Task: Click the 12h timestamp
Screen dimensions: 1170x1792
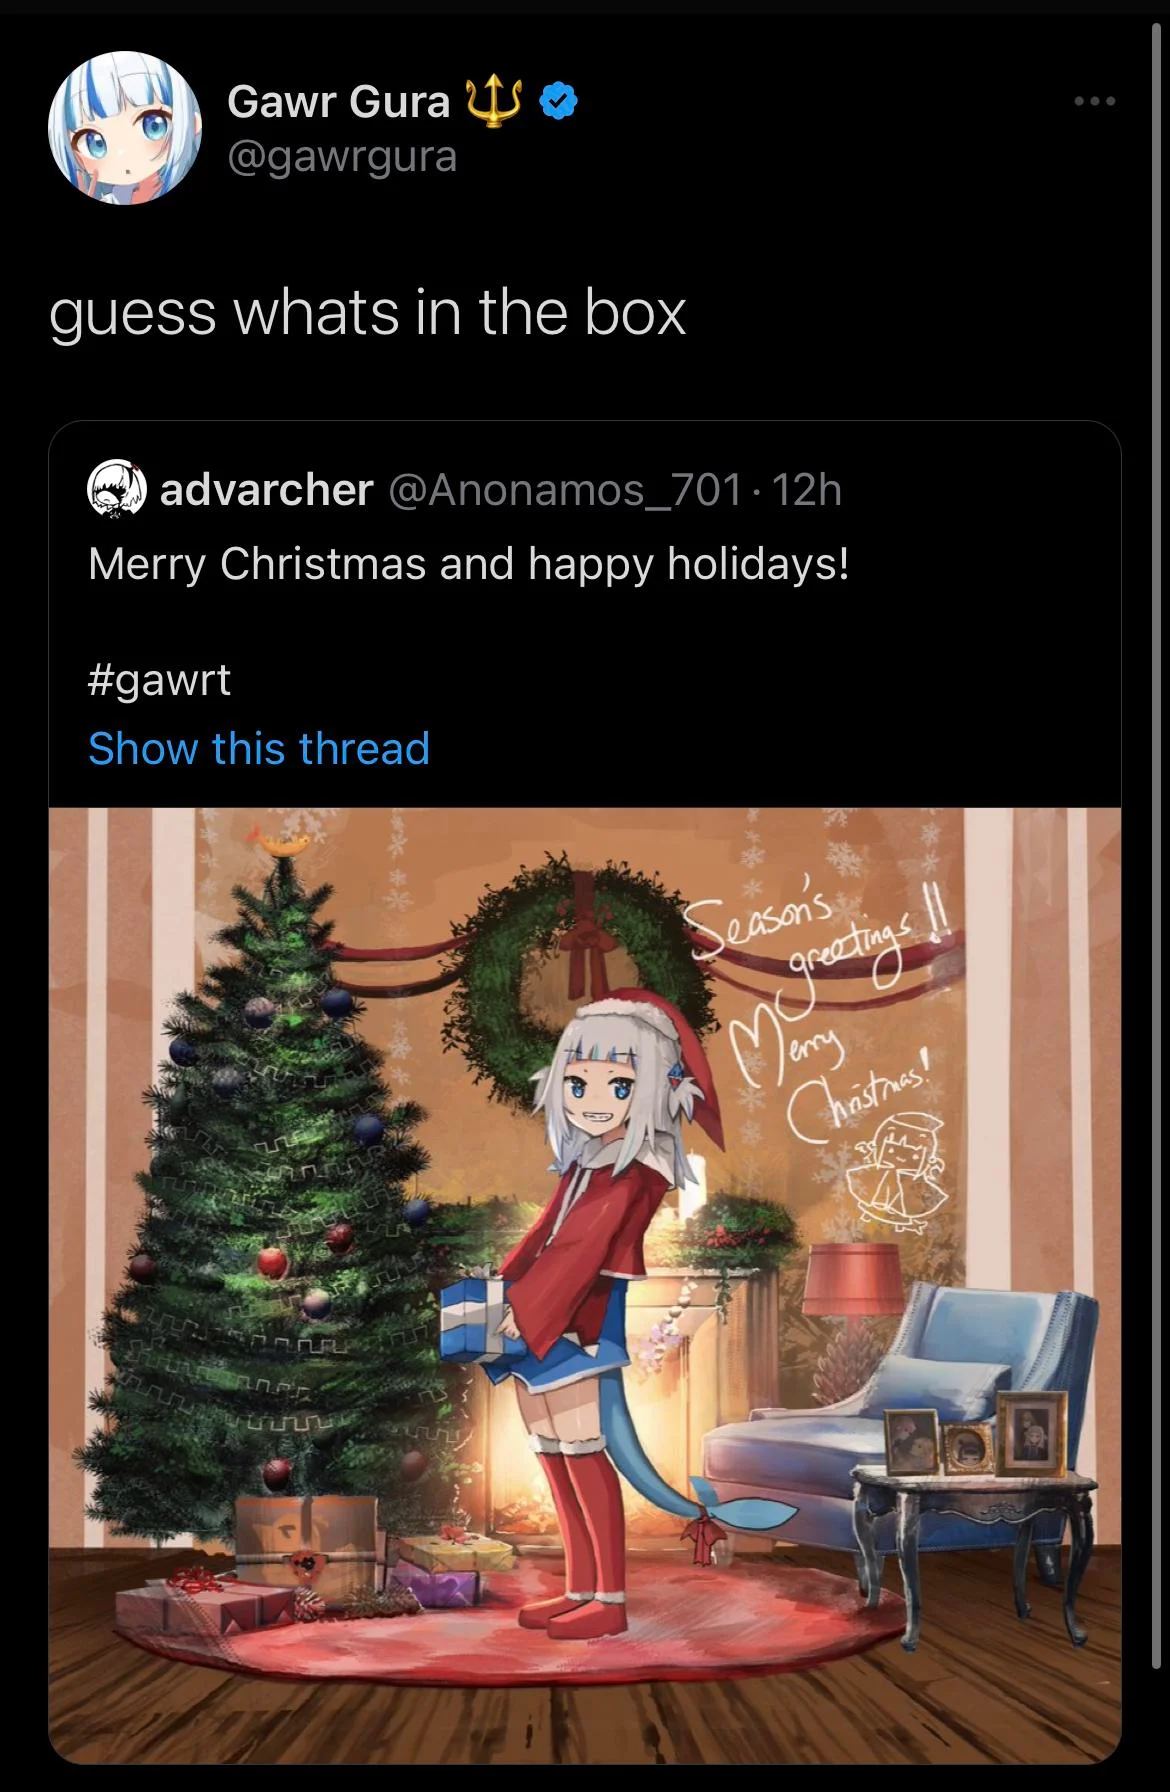Action: [x=808, y=490]
